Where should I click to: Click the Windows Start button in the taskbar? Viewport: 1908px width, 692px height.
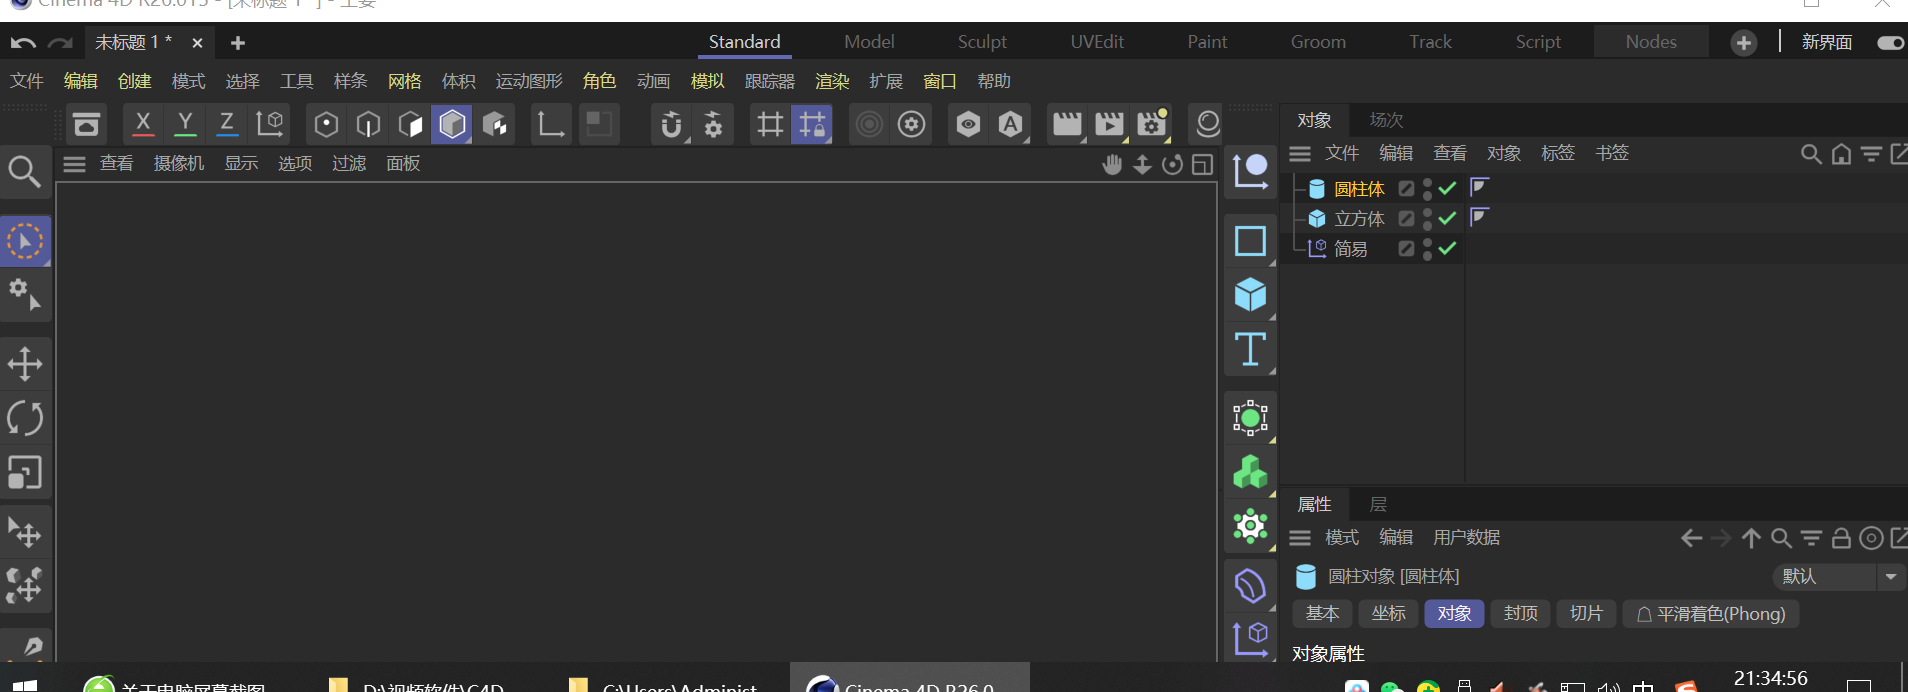tap(25, 685)
